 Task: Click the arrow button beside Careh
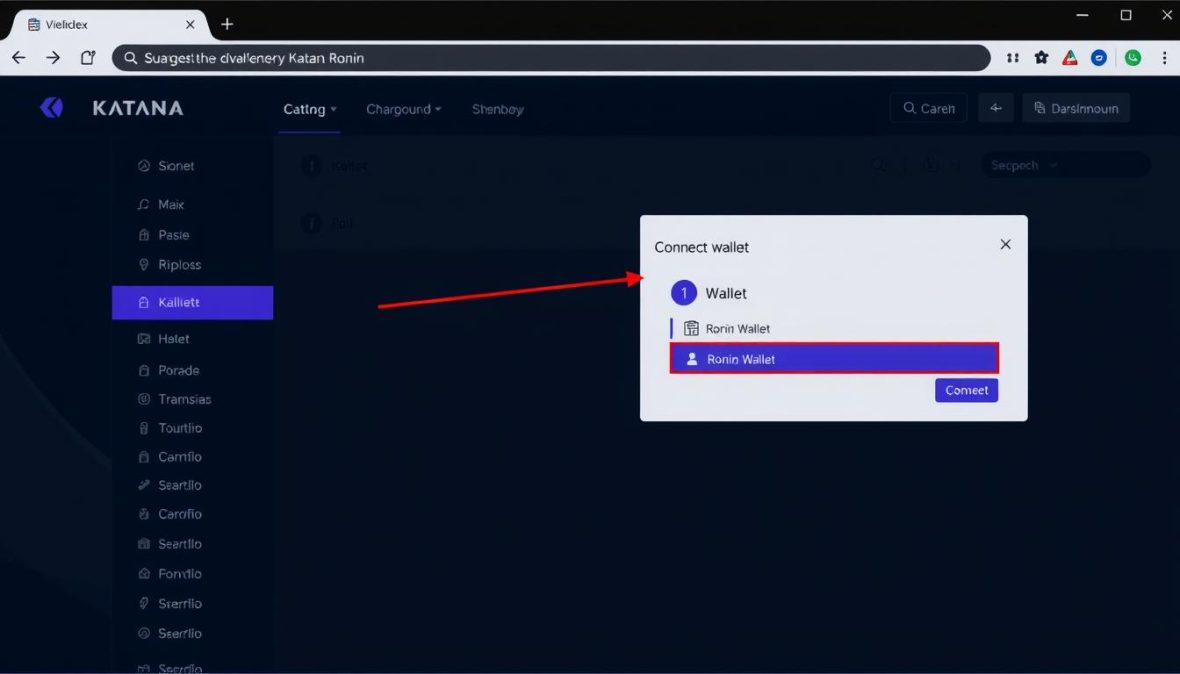[996, 108]
